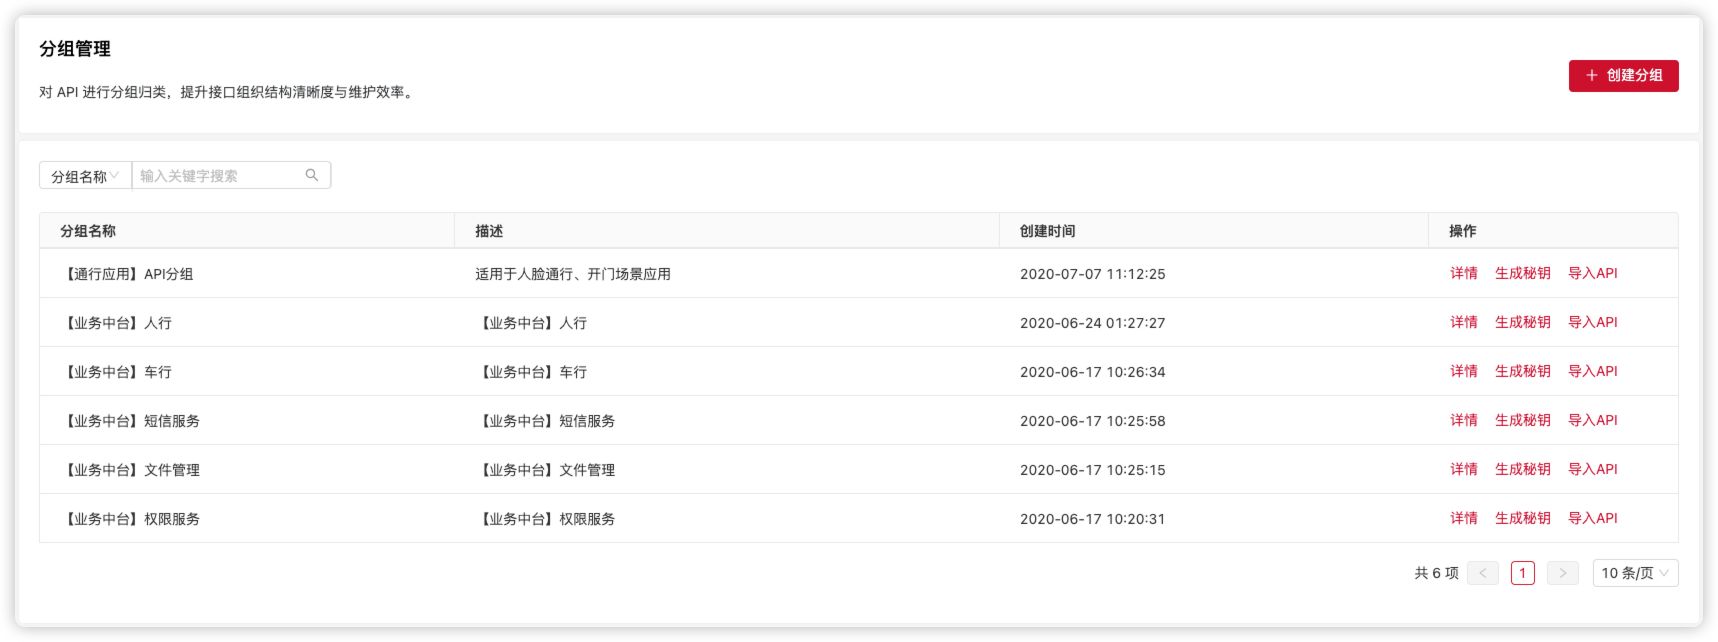Image resolution: width=1718 pixels, height=642 pixels.
Task: Click 生成秘钥 for 【业务中台】短信服务
Action: tap(1522, 420)
